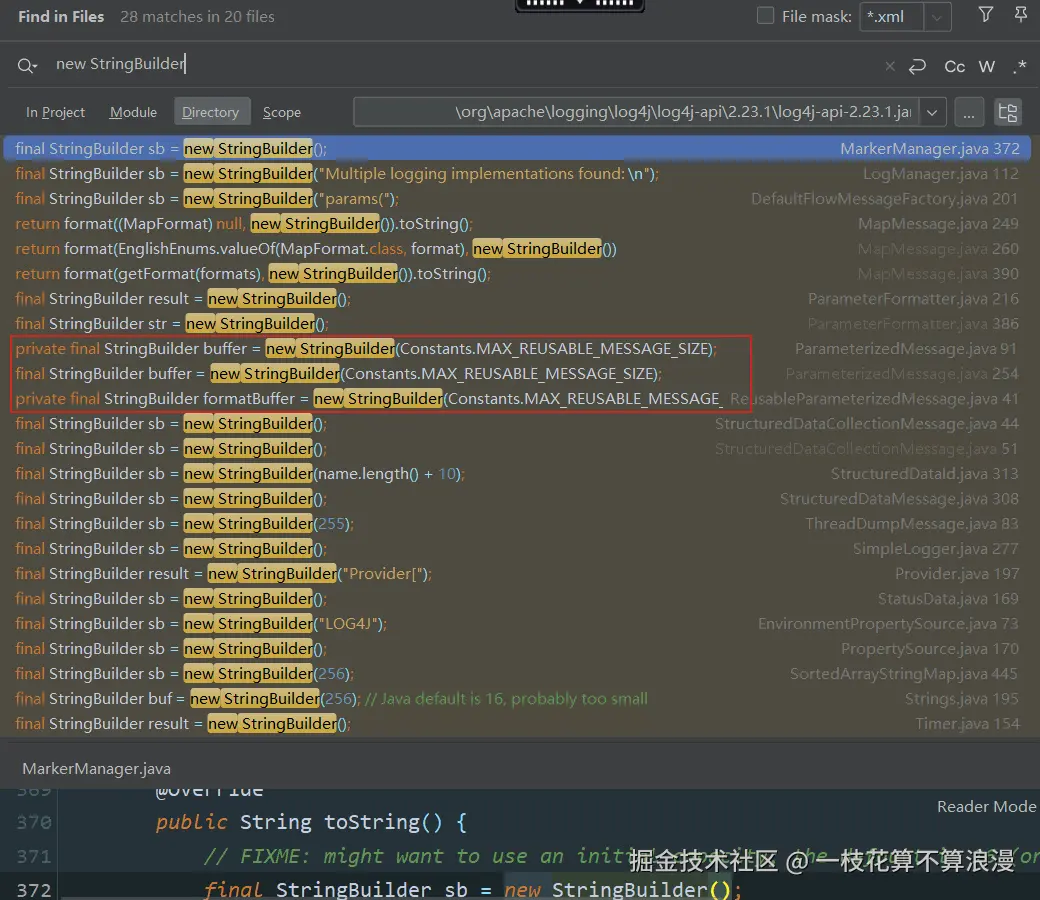1040x900 pixels.
Task: Select the StructuredDataCollectionMessage.java 51 result
Action: (x=517, y=449)
